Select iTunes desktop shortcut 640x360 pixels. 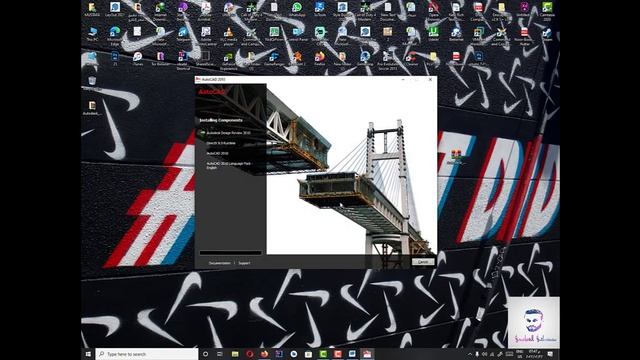click(138, 59)
